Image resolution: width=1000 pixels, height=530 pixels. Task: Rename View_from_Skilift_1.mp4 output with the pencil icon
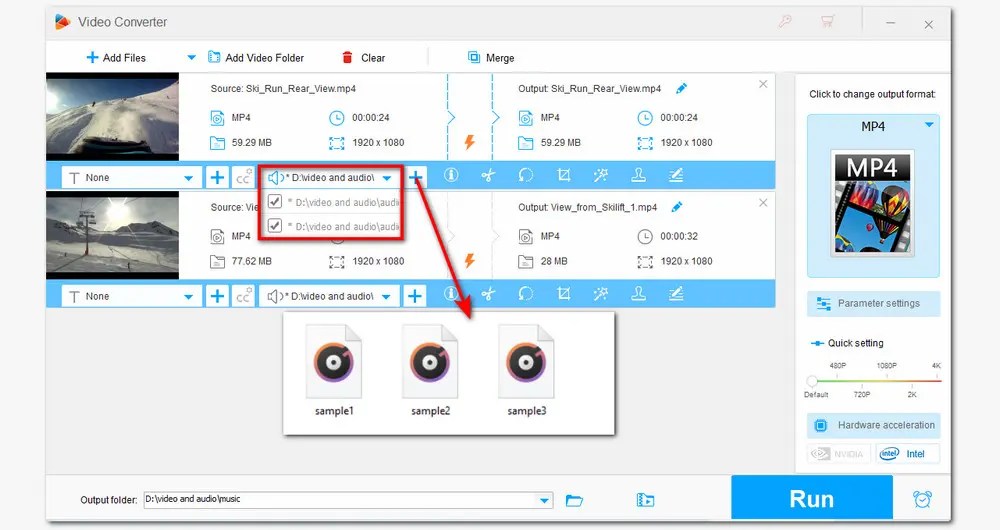[x=677, y=207]
